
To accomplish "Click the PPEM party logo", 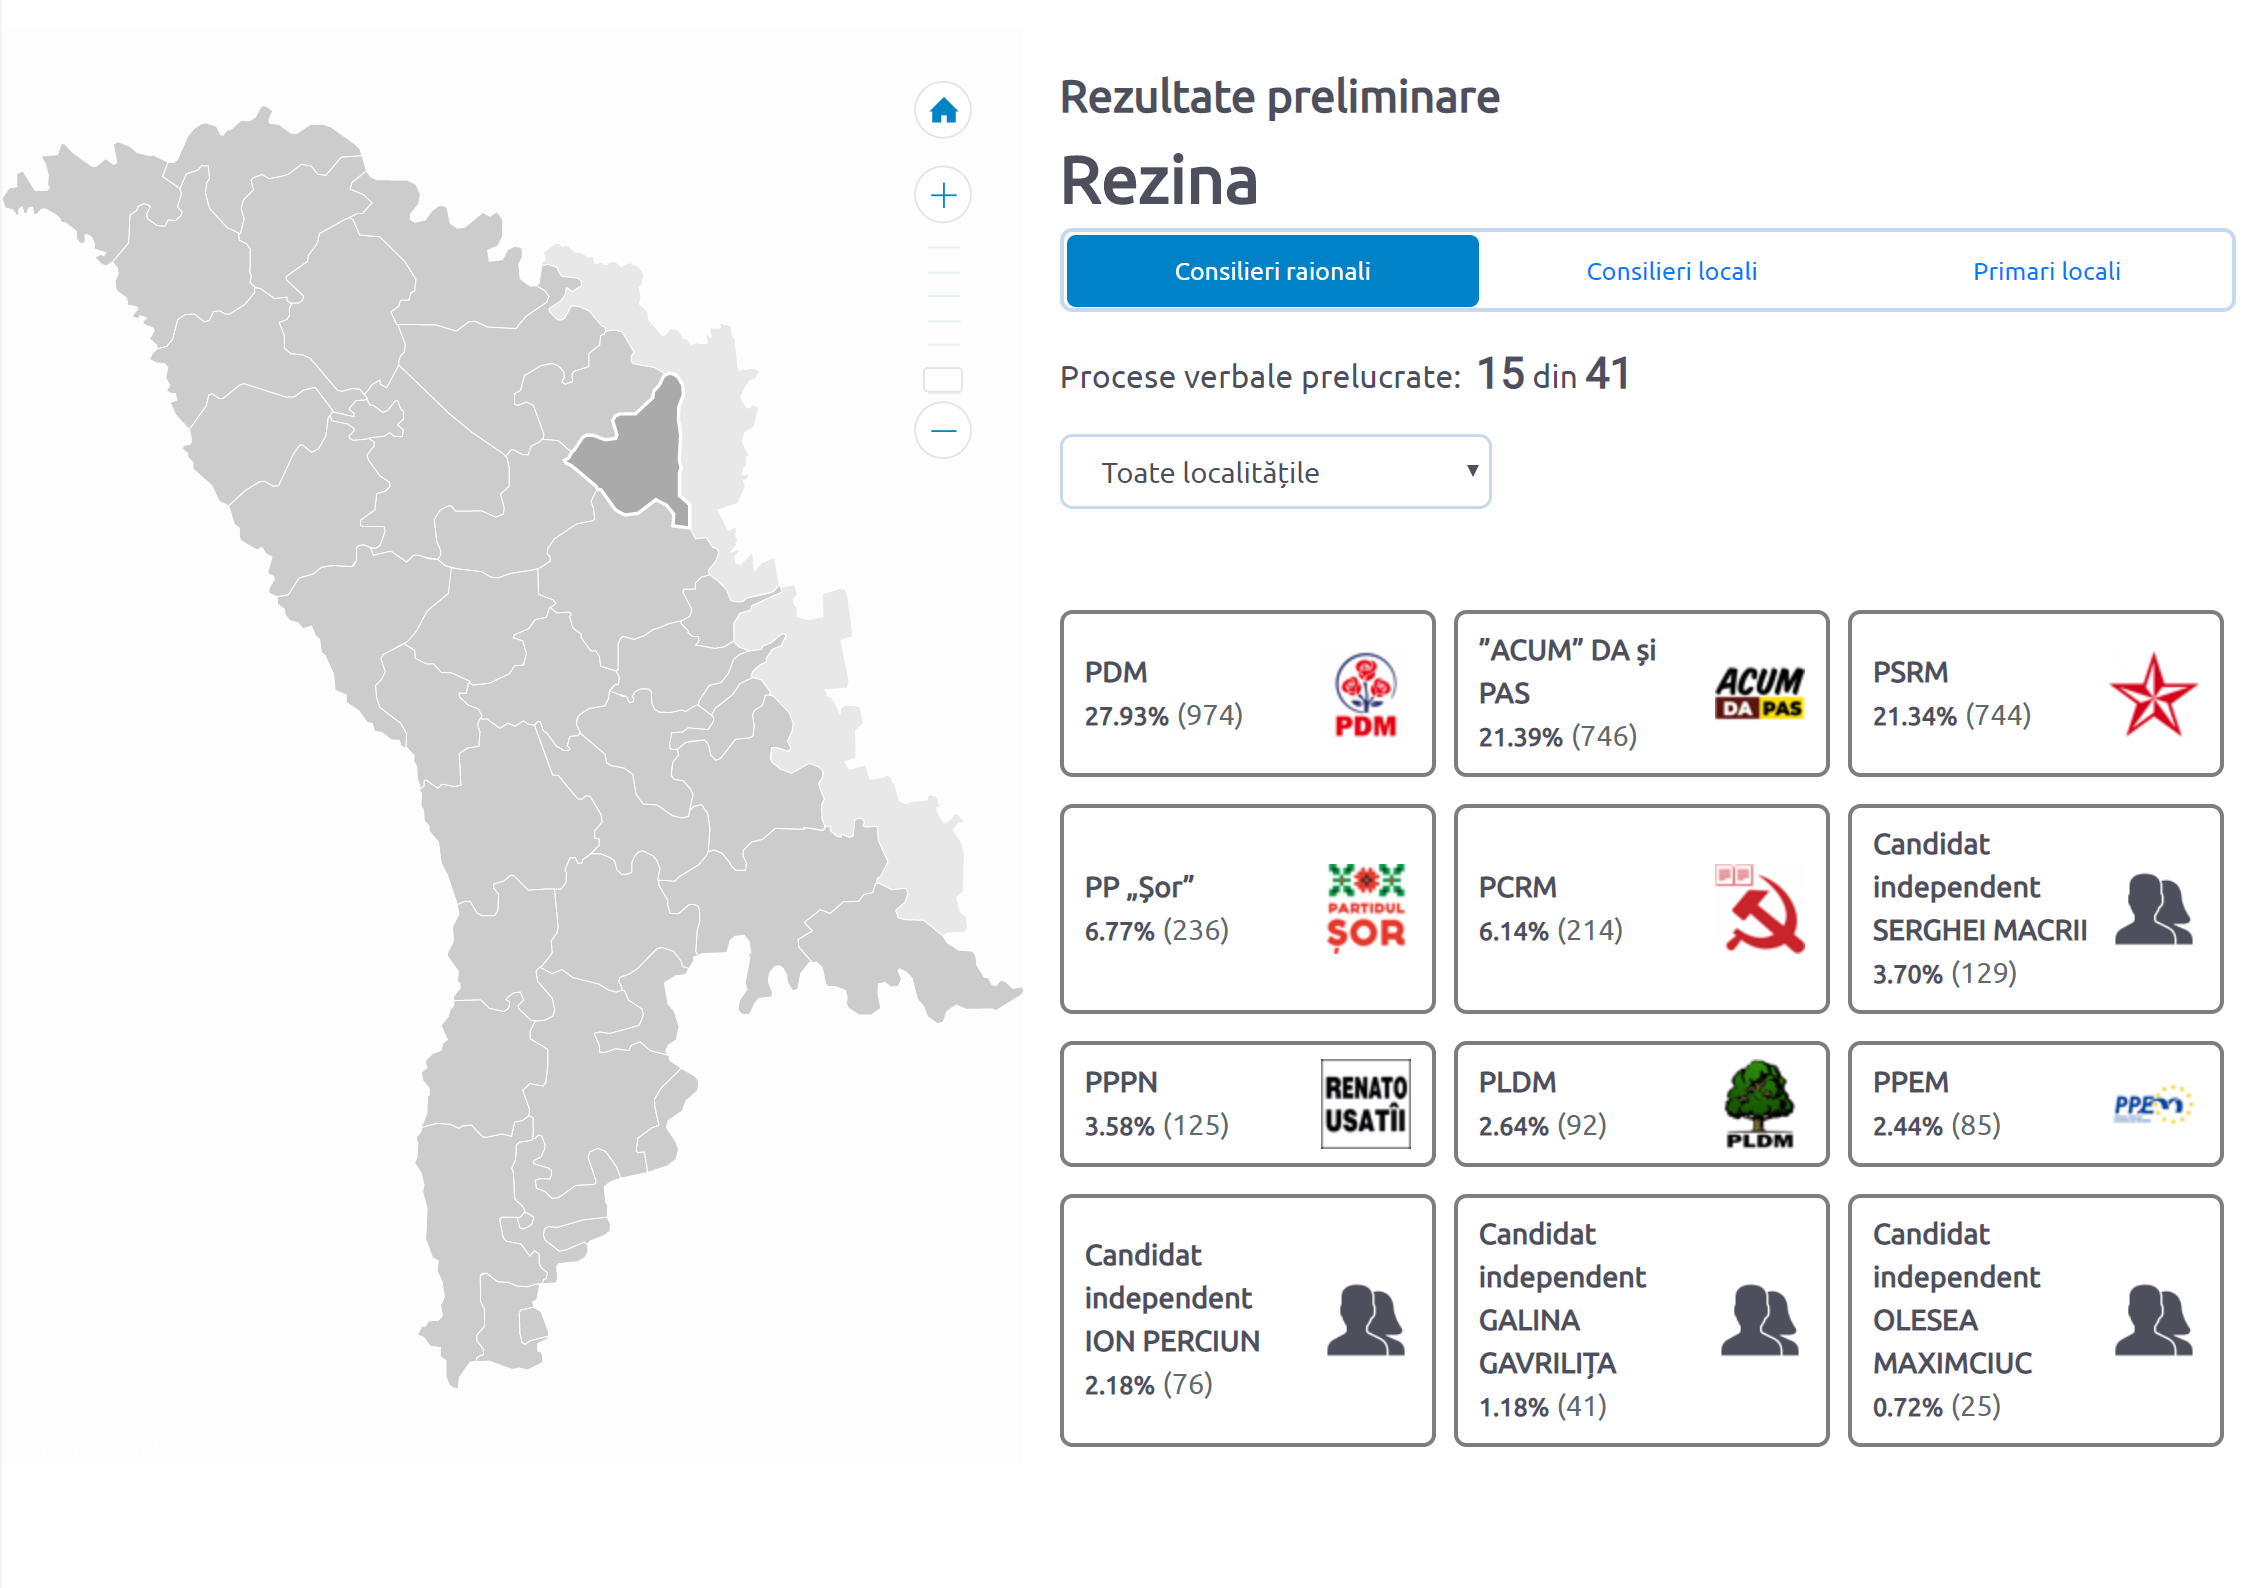I will (2153, 1104).
